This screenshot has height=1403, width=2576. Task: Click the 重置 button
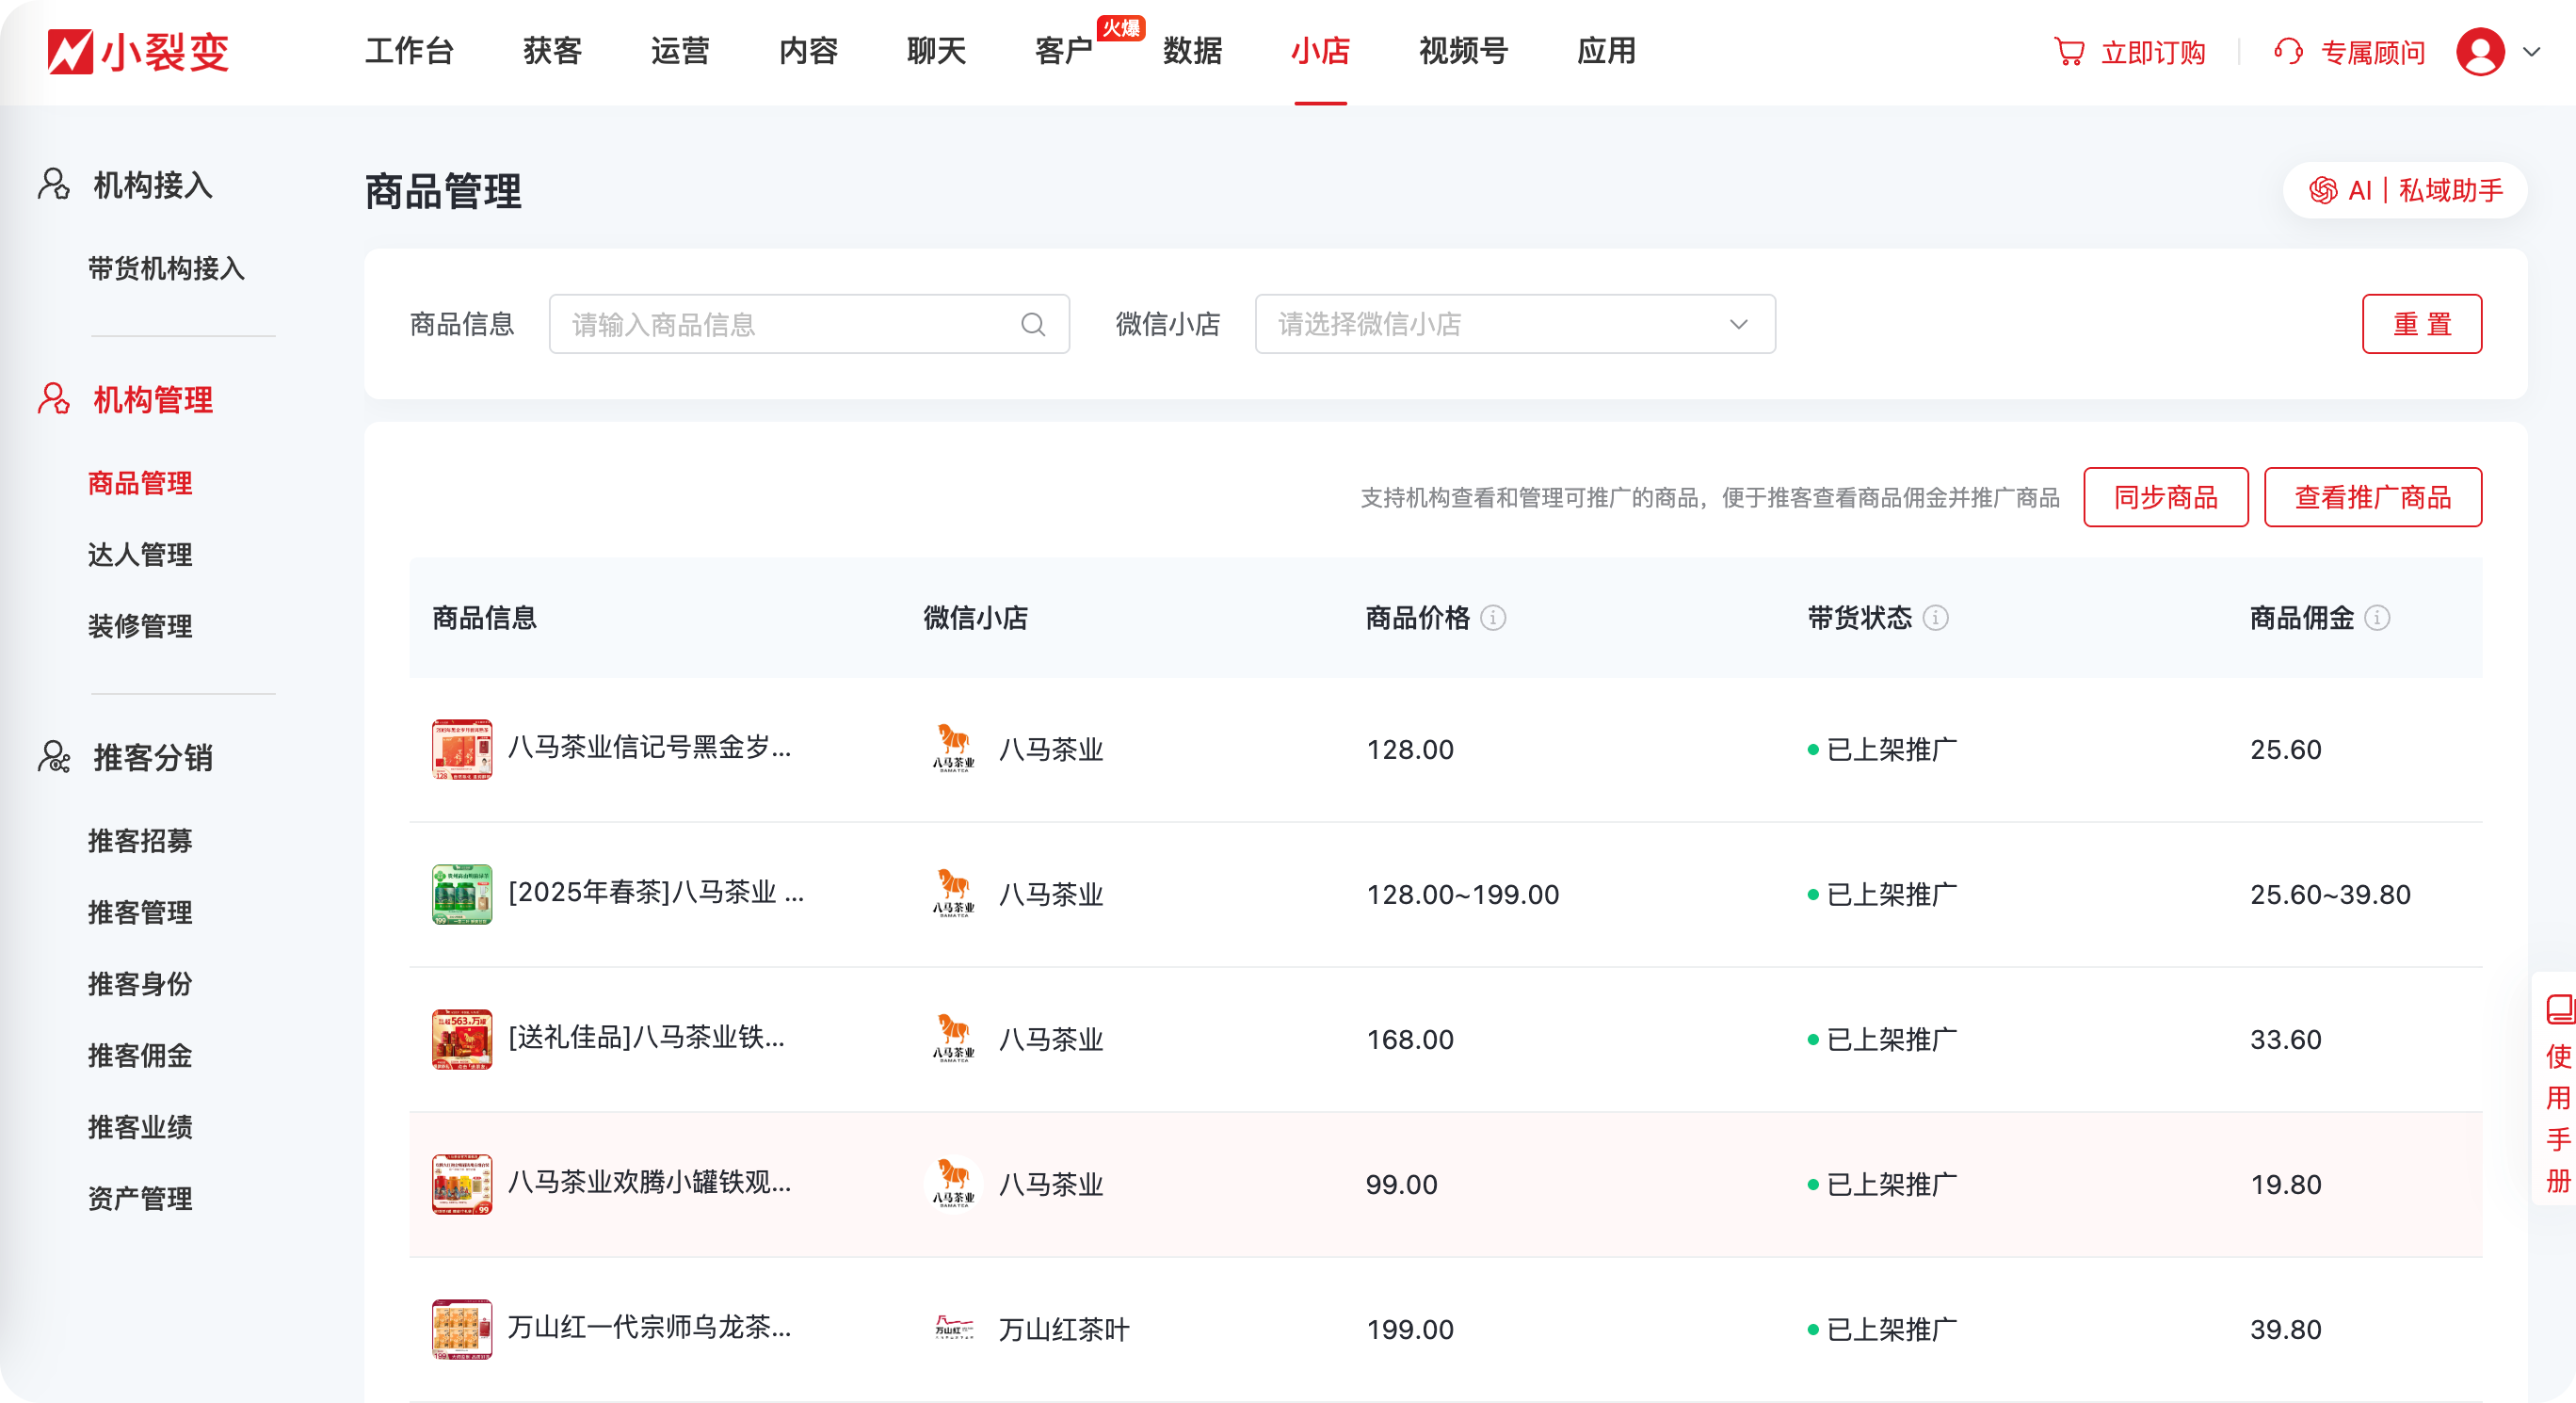coord(2421,324)
